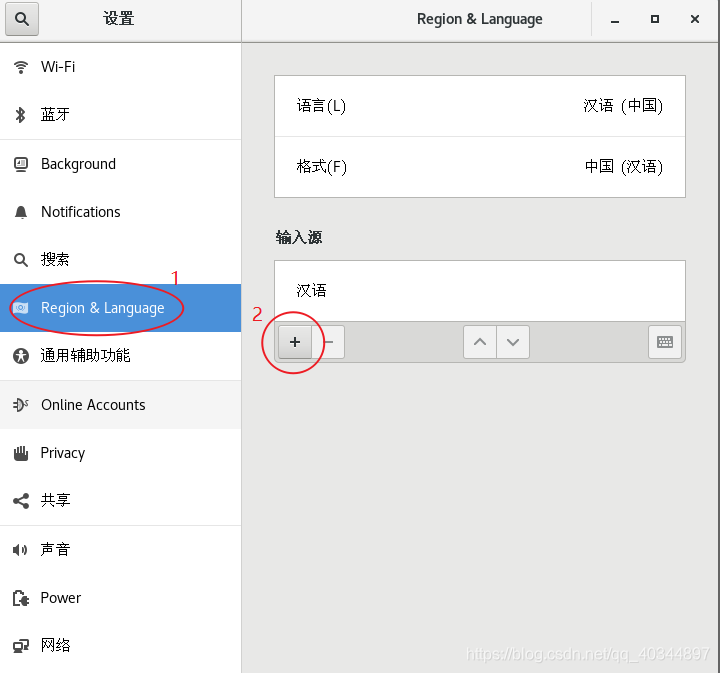This screenshot has width=720, height=673.
Task: Click the network computers icon beside 网络
Action: pyautogui.click(x=21, y=646)
